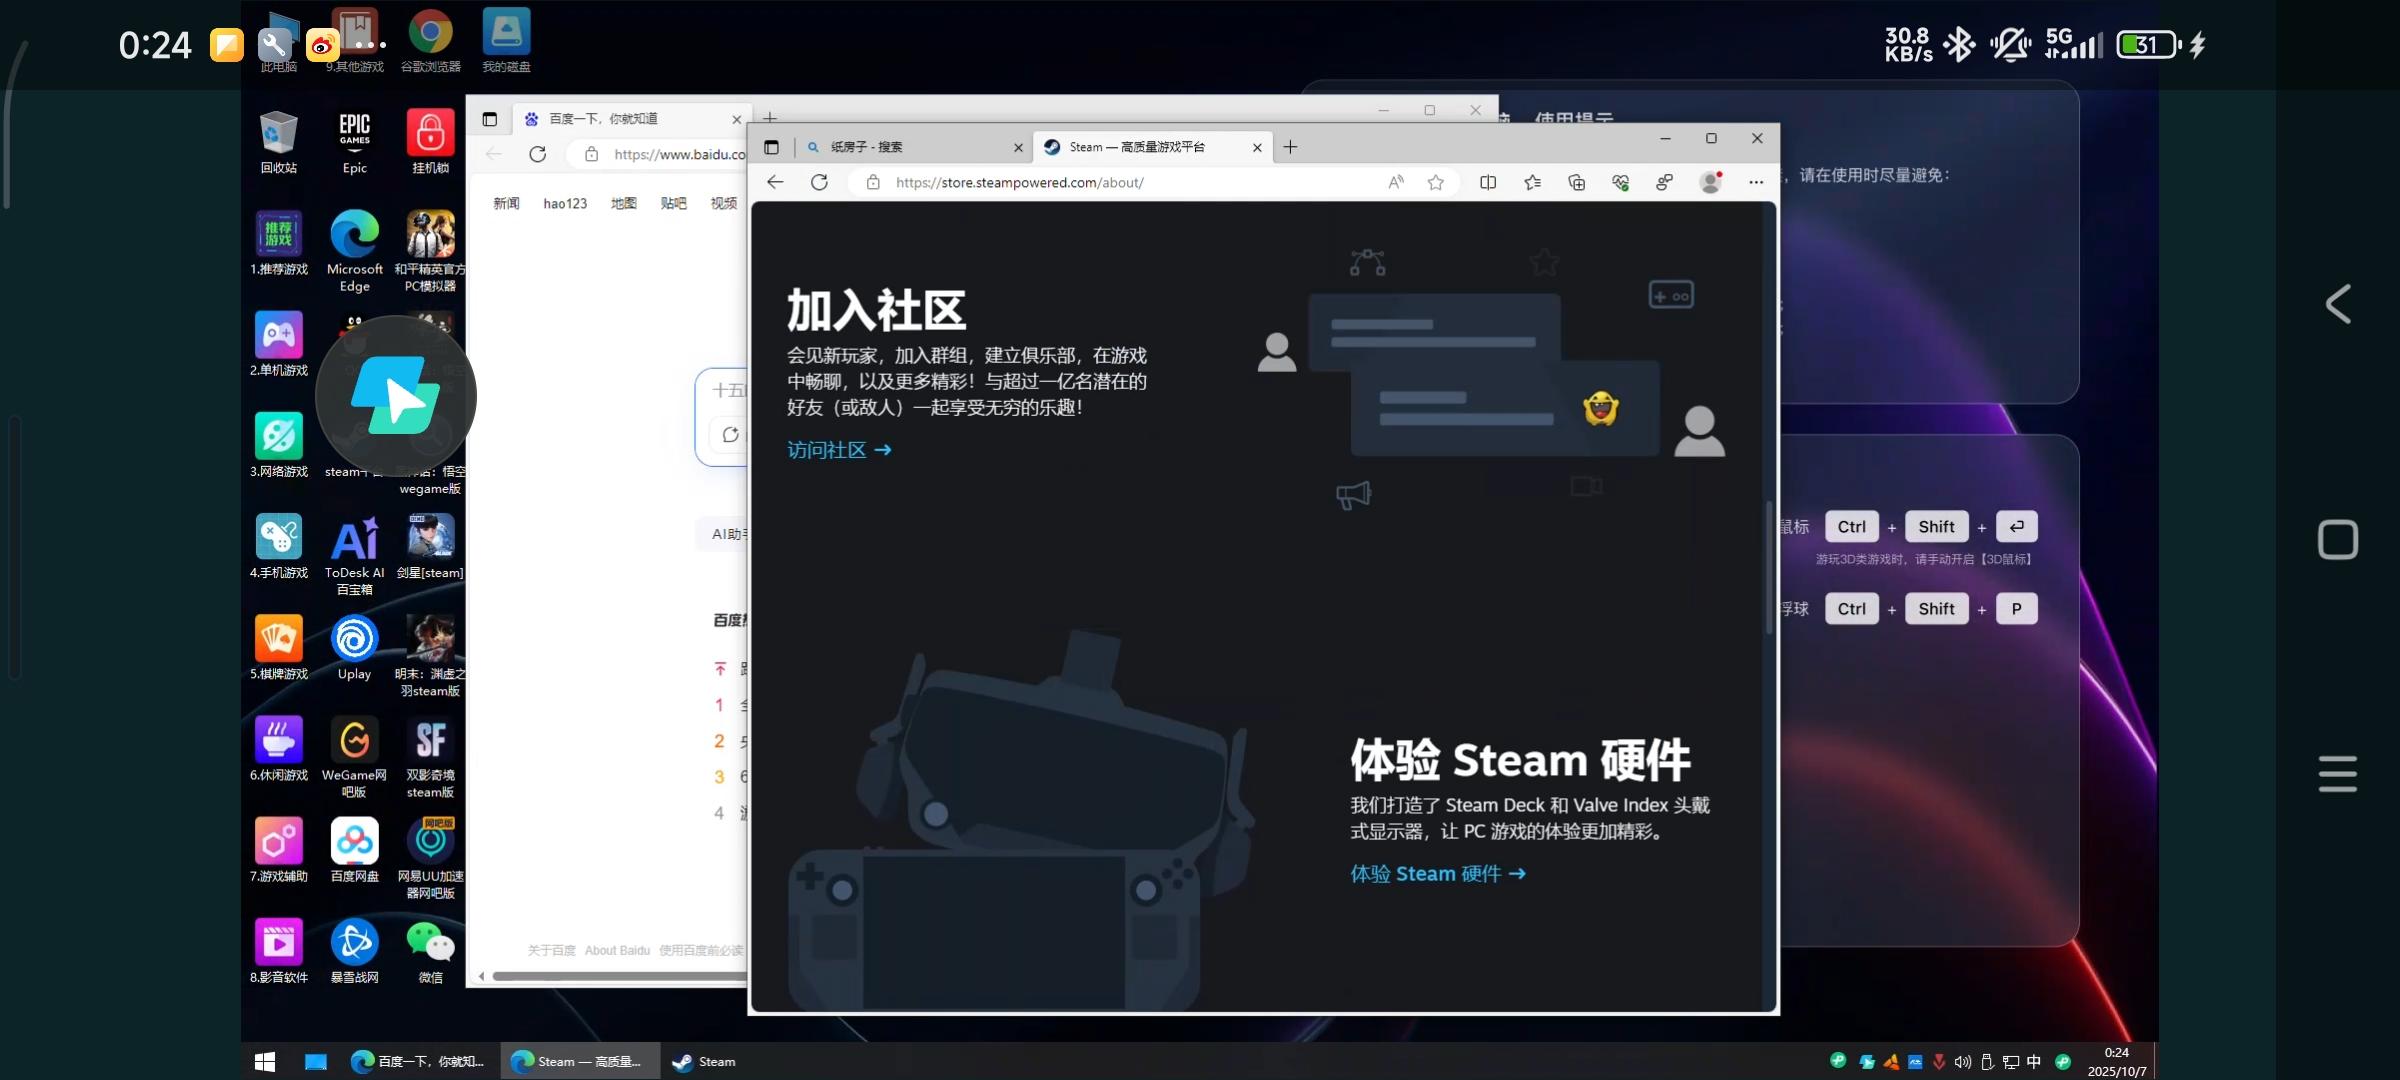Click the Read aloud icon in address bar
This screenshot has height=1080, width=2400.
pos(1396,182)
